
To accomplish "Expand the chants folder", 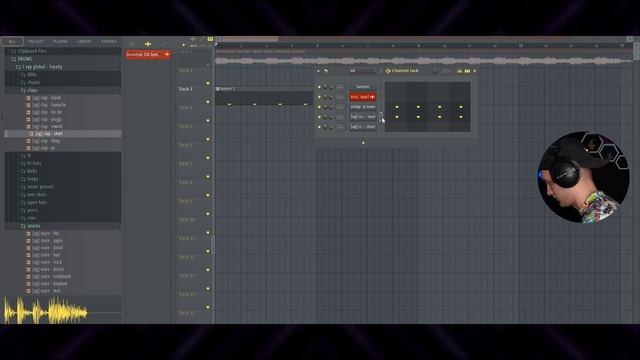I will (30, 82).
